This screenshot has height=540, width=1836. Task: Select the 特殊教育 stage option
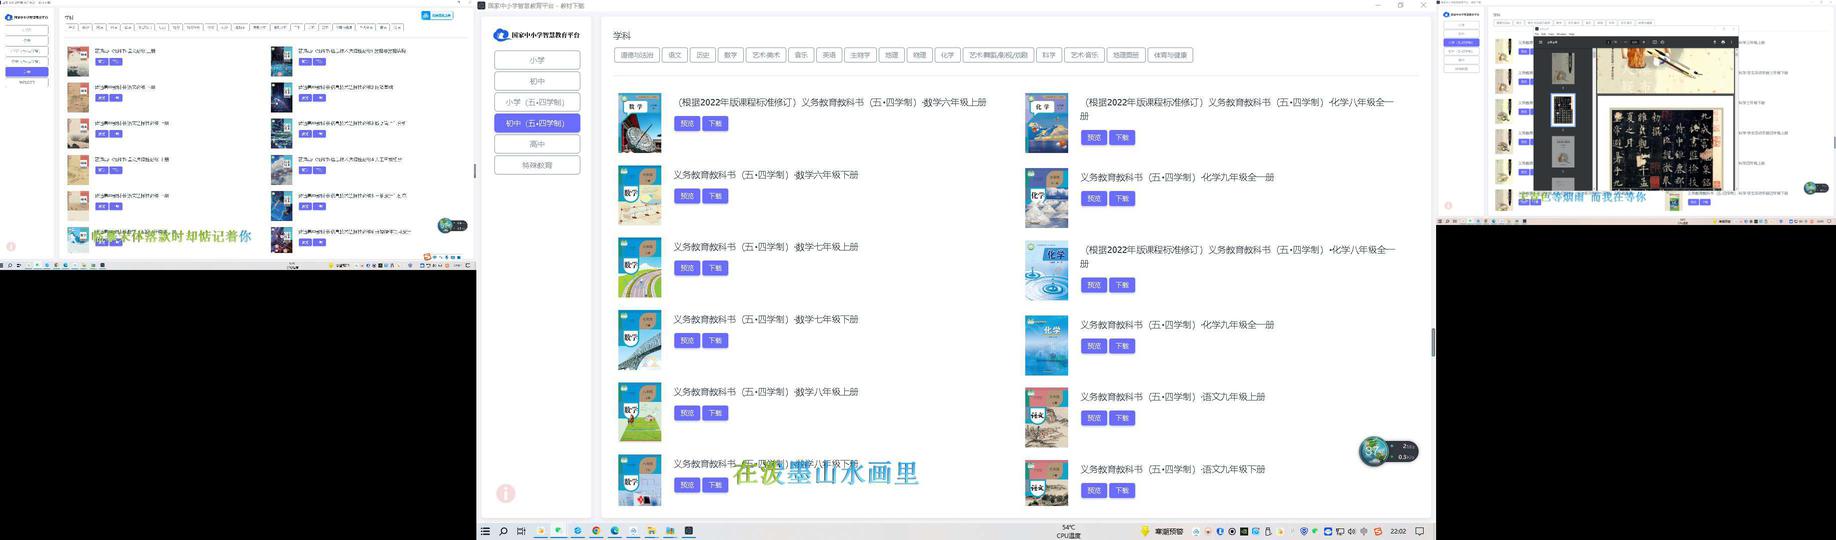pos(537,165)
